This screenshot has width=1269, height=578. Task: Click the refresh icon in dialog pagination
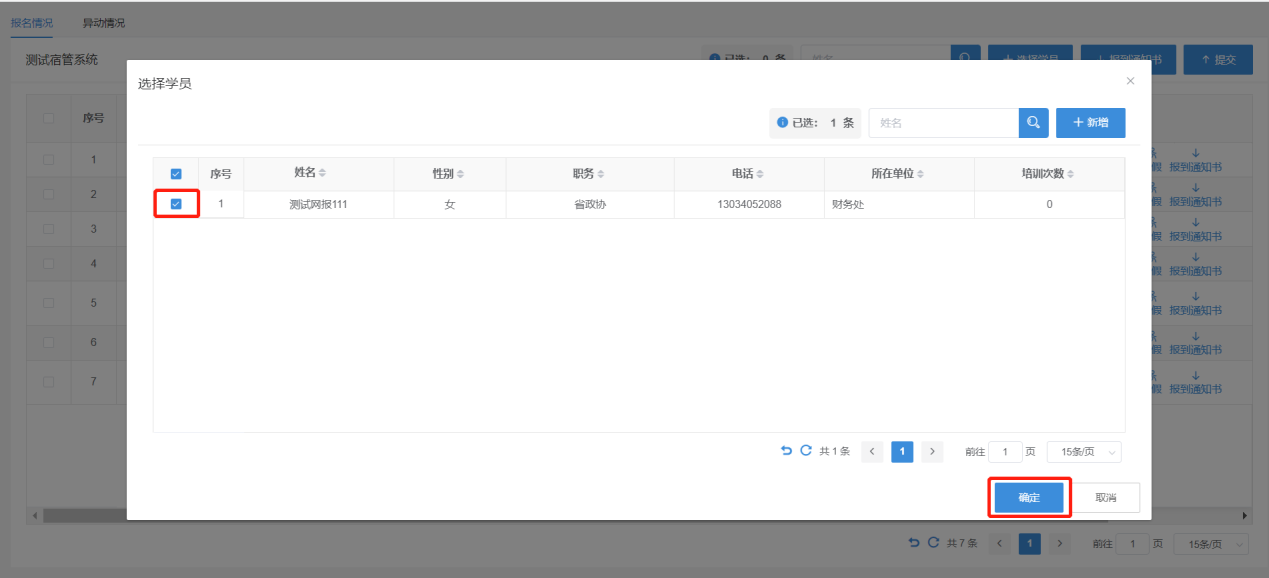point(806,451)
